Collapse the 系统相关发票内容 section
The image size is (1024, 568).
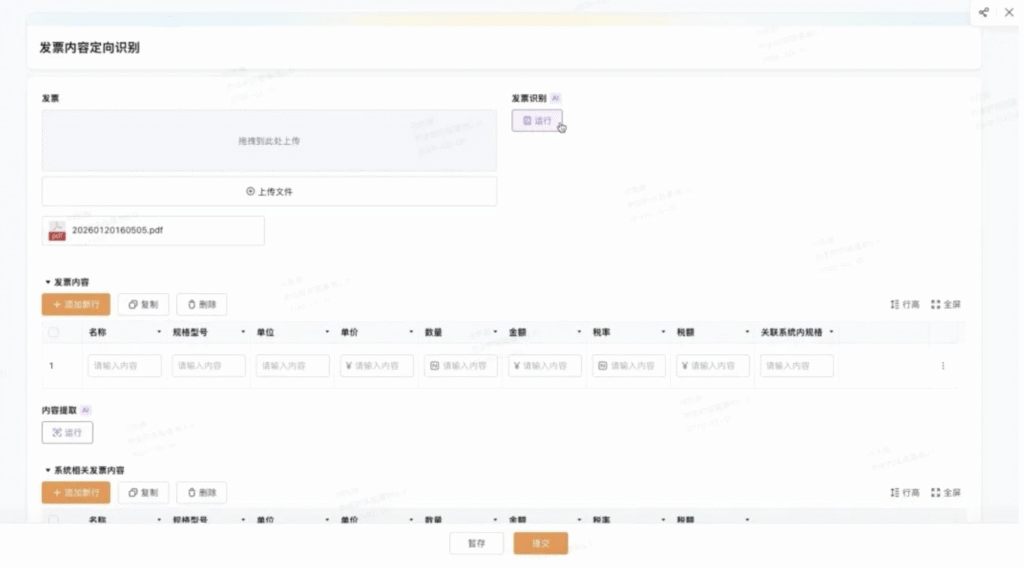pos(48,470)
